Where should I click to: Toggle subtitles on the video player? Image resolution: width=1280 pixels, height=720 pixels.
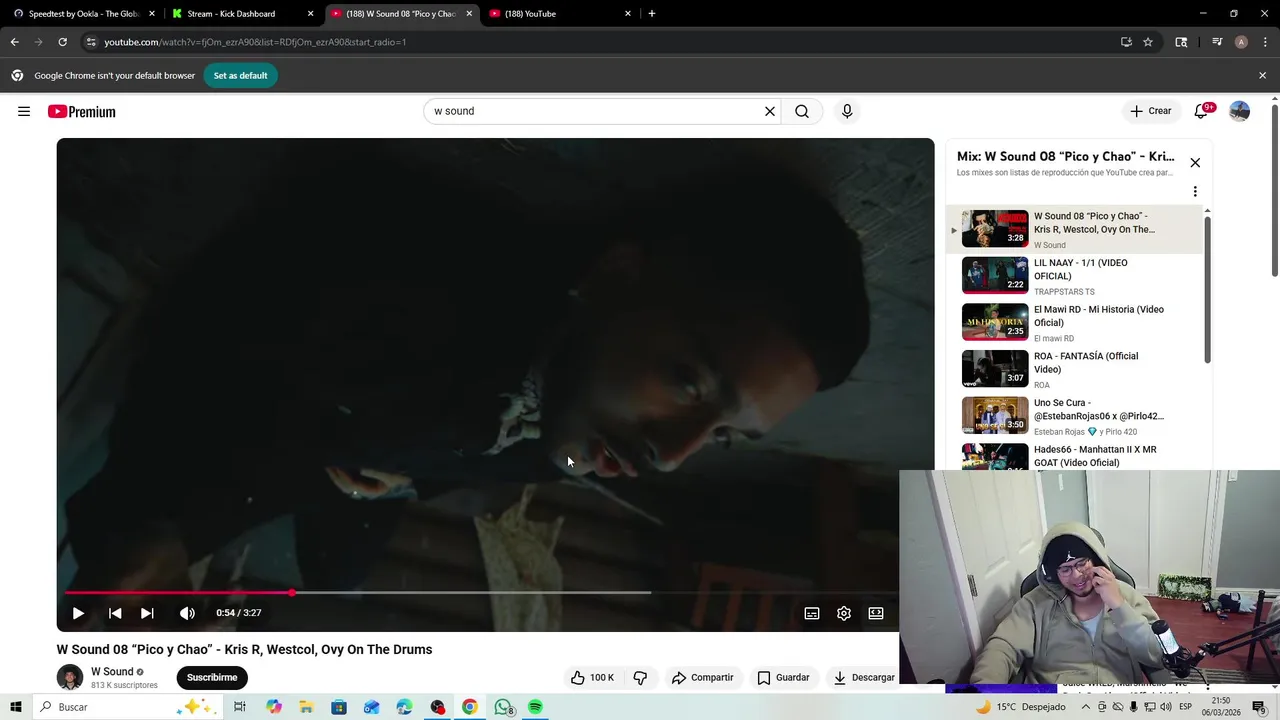coord(812,613)
